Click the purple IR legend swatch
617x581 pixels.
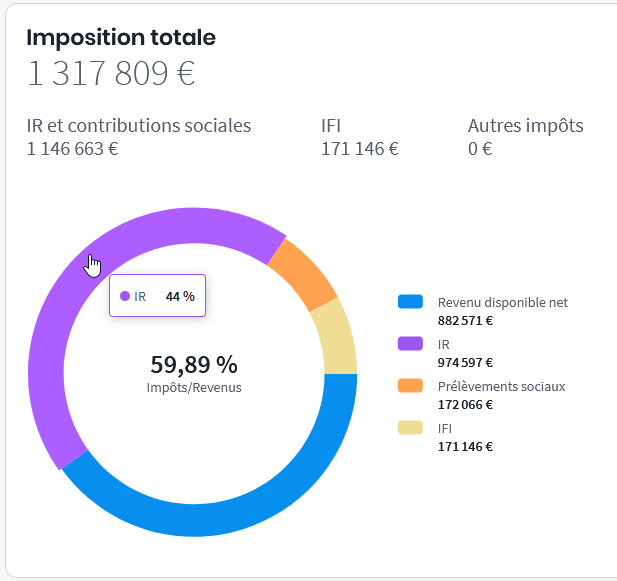tap(411, 344)
